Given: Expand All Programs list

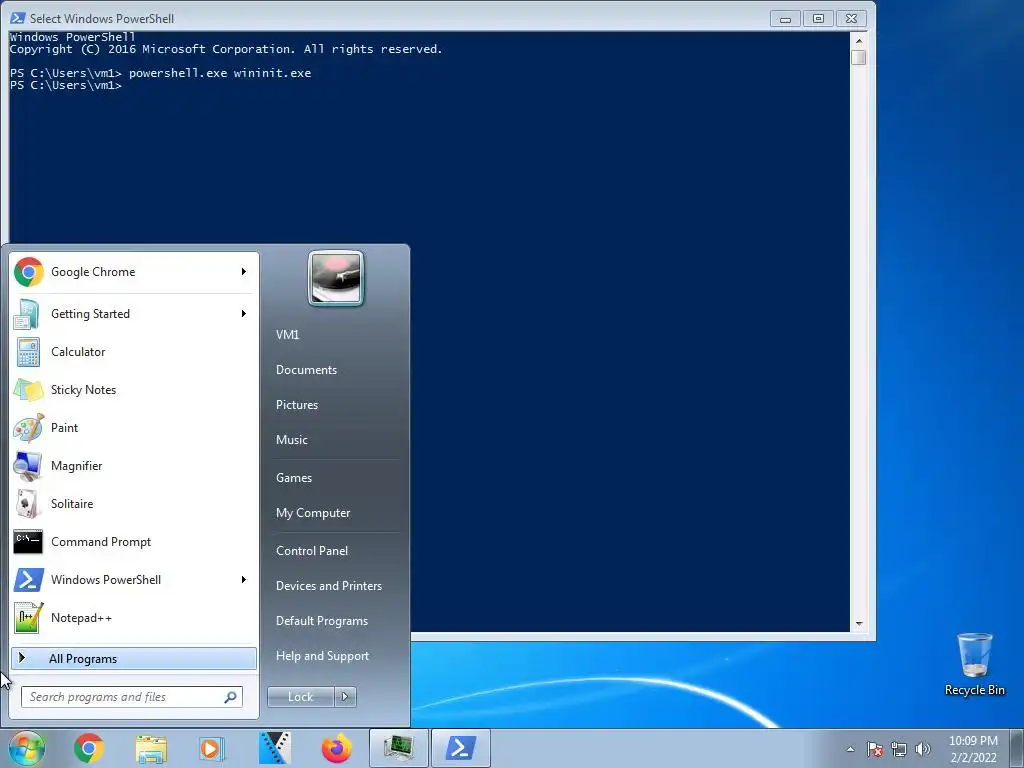Looking at the screenshot, I should [x=134, y=658].
